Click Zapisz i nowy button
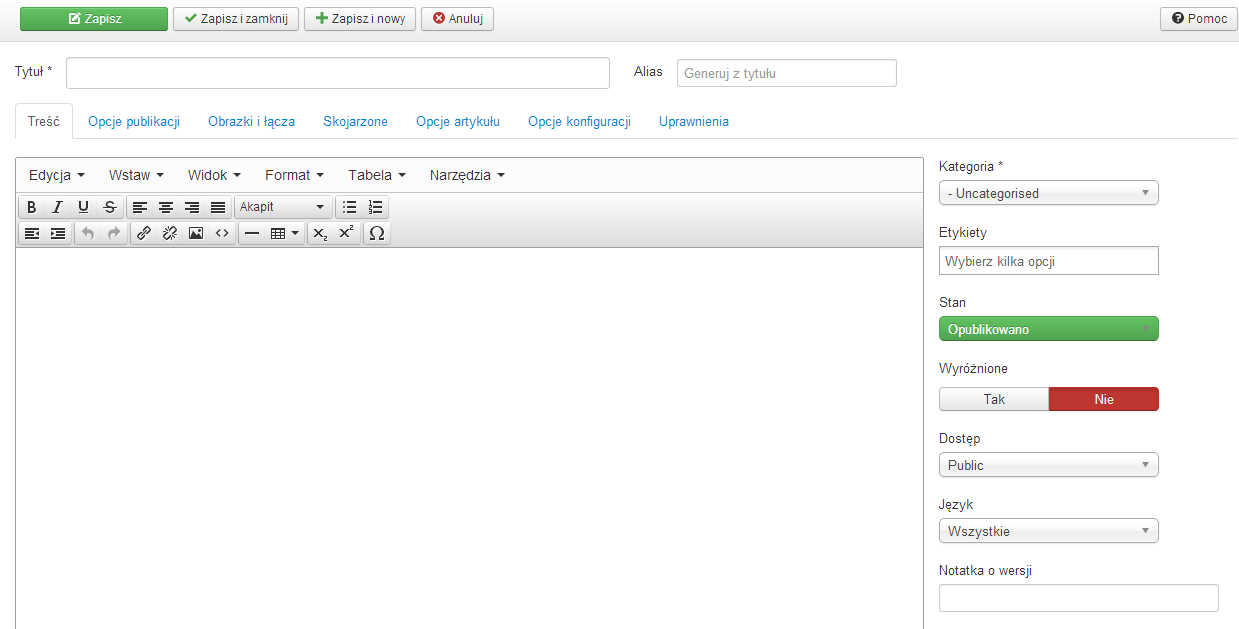This screenshot has height=629, width=1239. pos(360,18)
